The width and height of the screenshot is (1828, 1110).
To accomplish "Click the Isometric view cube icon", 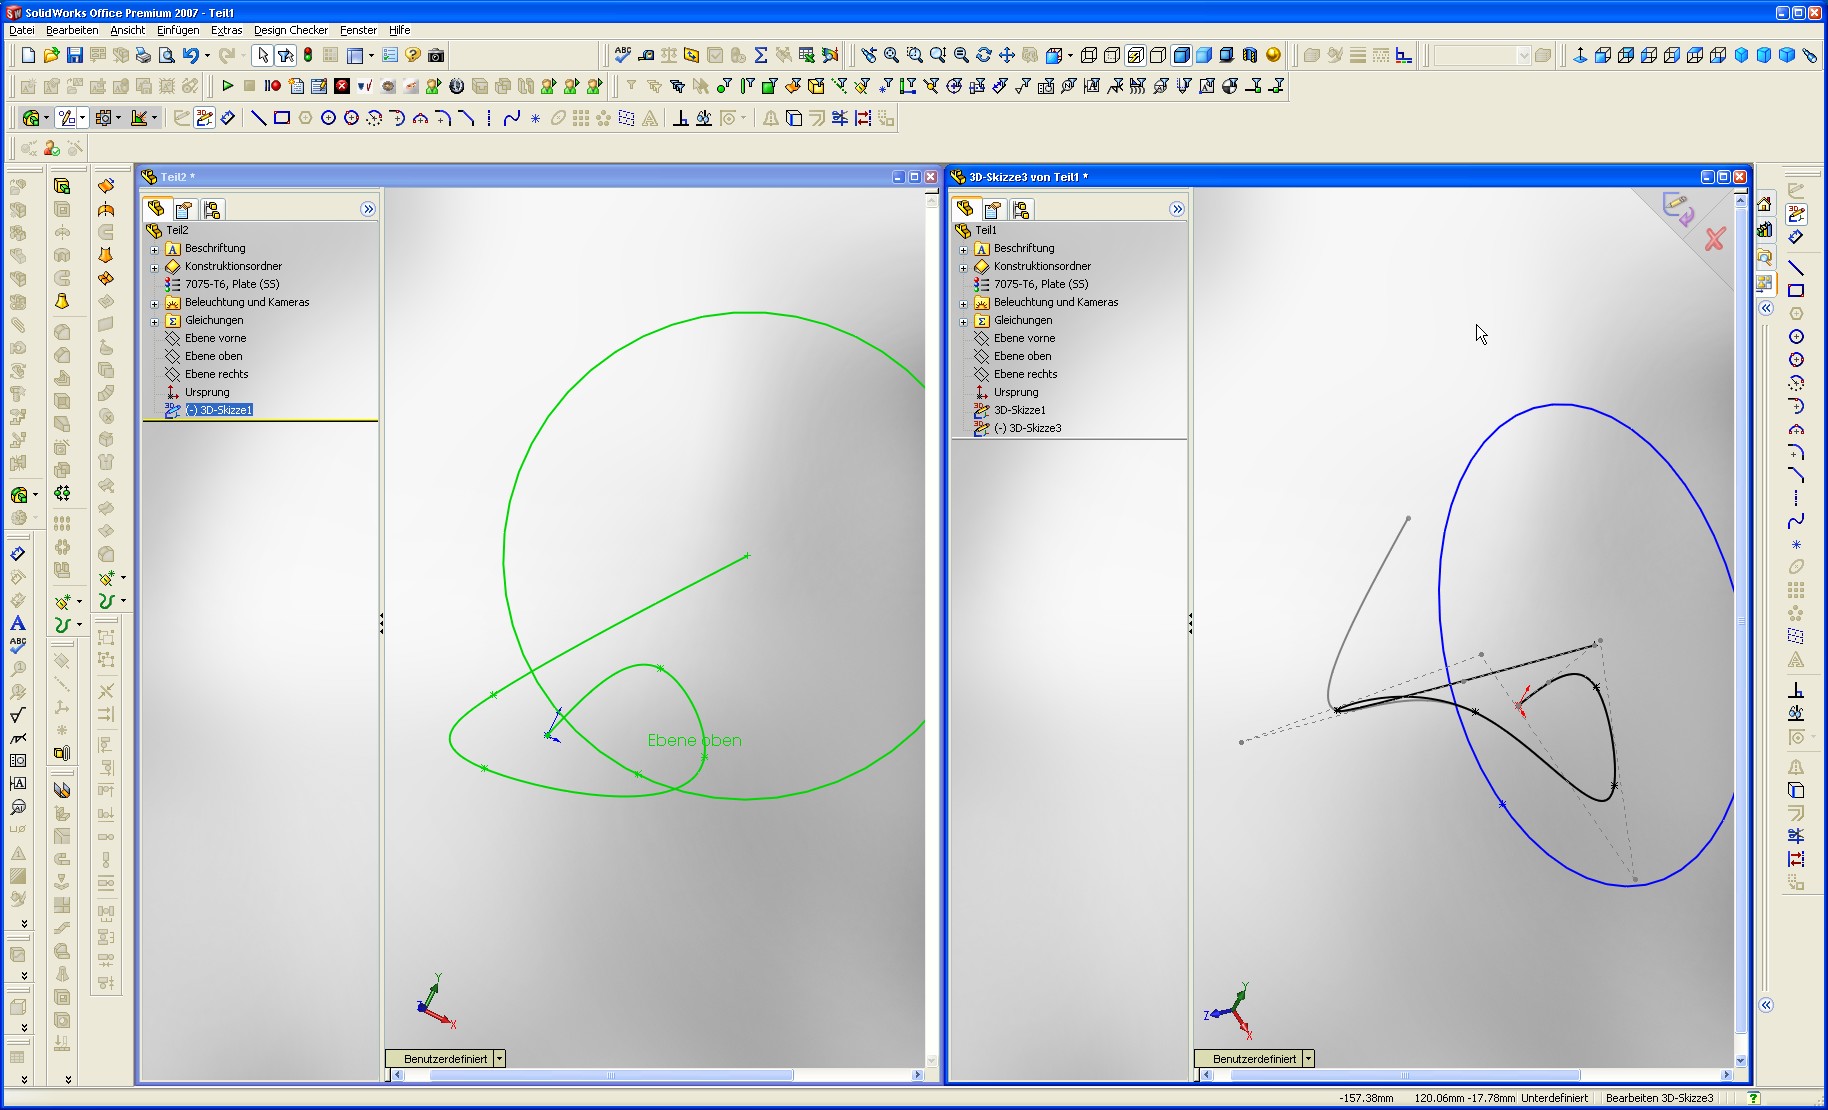I will click(1741, 56).
